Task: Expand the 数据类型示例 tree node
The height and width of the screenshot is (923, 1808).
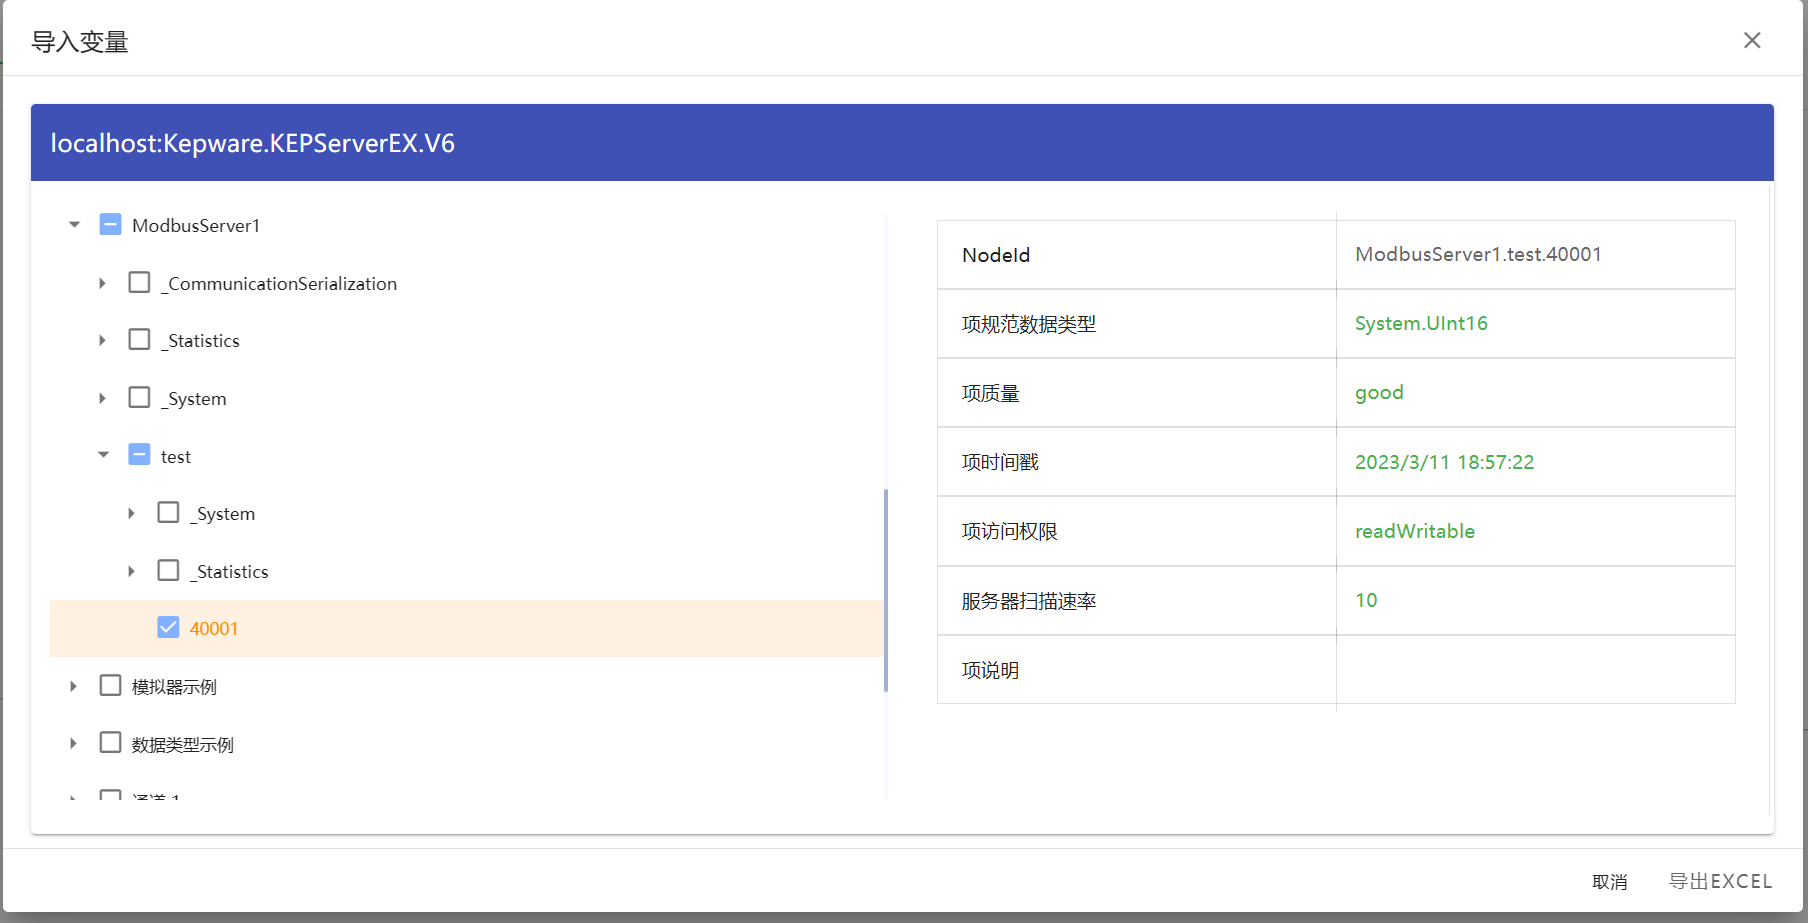Action: pos(74,743)
